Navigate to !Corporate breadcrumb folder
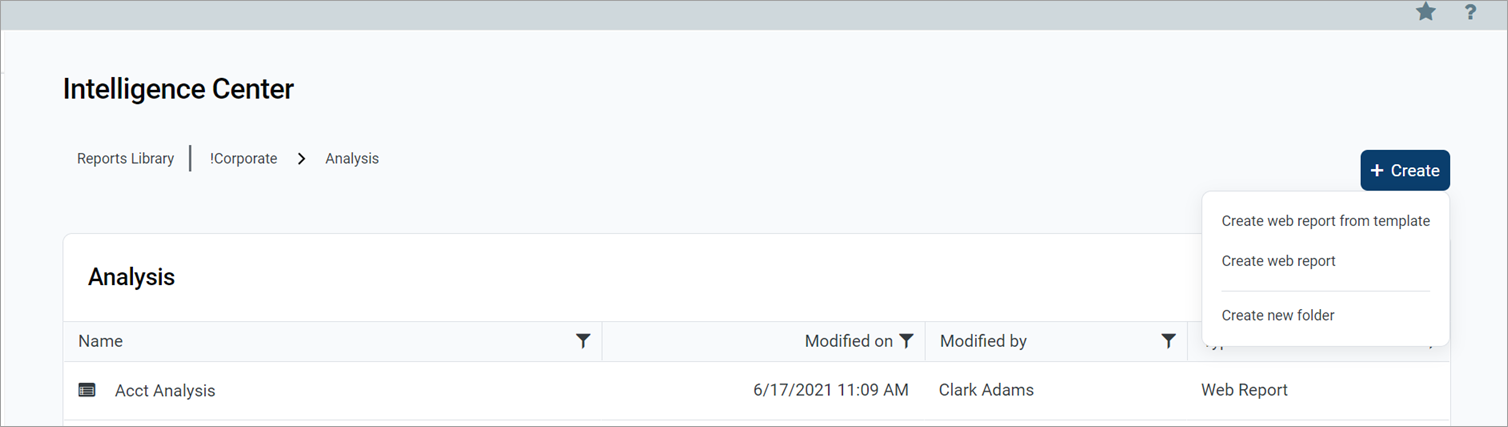Screen dimensions: 1508x427 (x=243, y=158)
